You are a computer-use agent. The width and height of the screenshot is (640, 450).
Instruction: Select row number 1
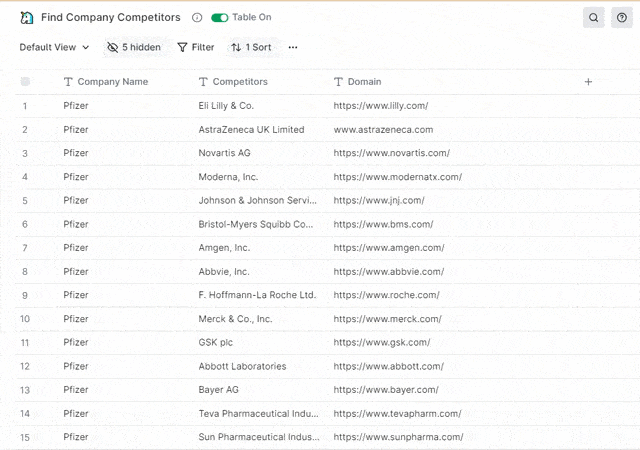click(x=25, y=106)
